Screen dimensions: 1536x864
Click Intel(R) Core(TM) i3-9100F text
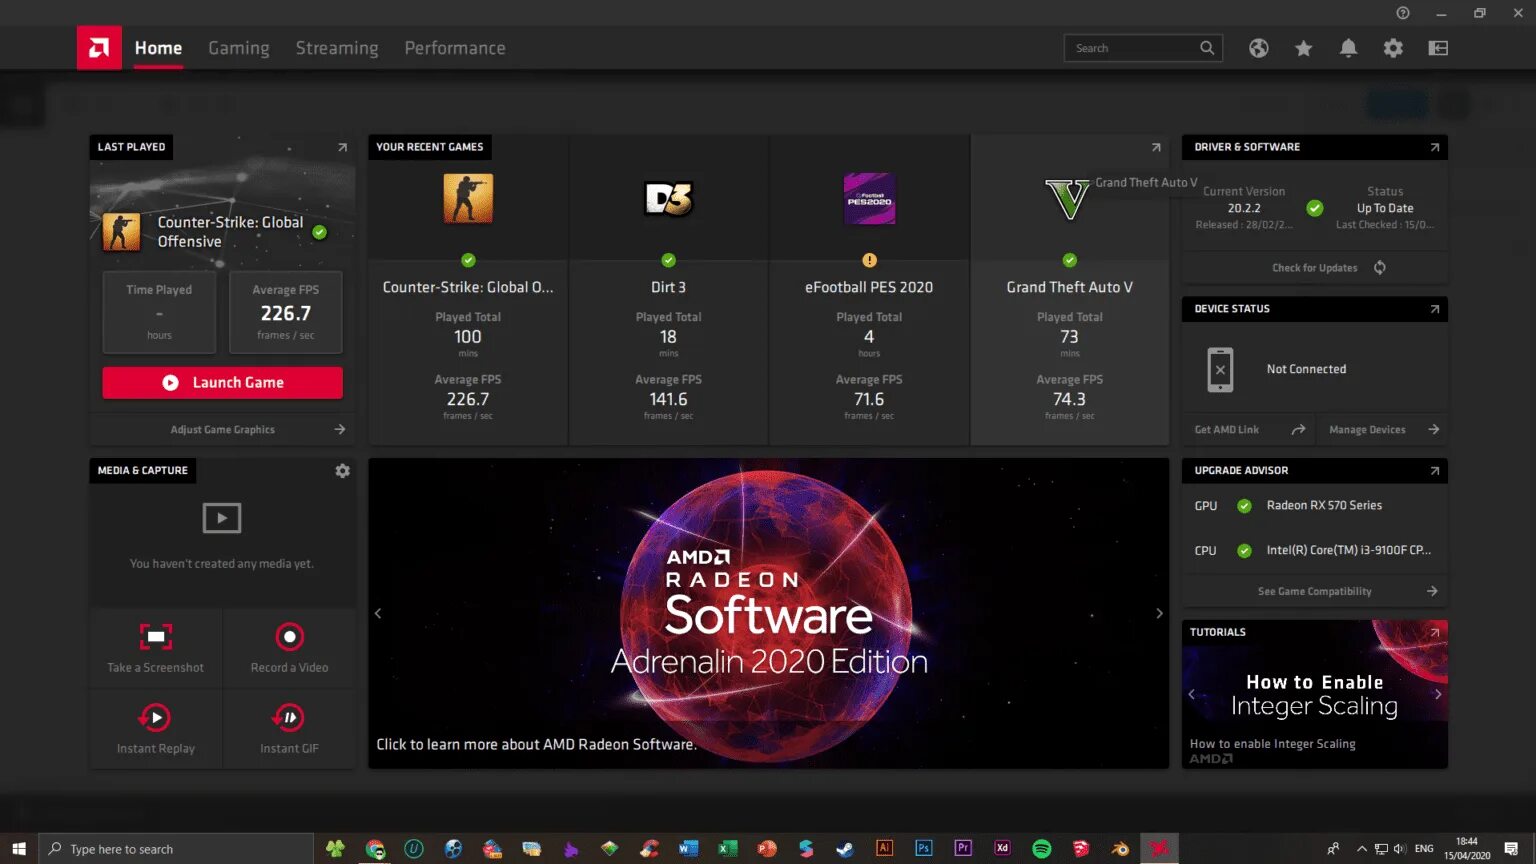[1349, 550]
